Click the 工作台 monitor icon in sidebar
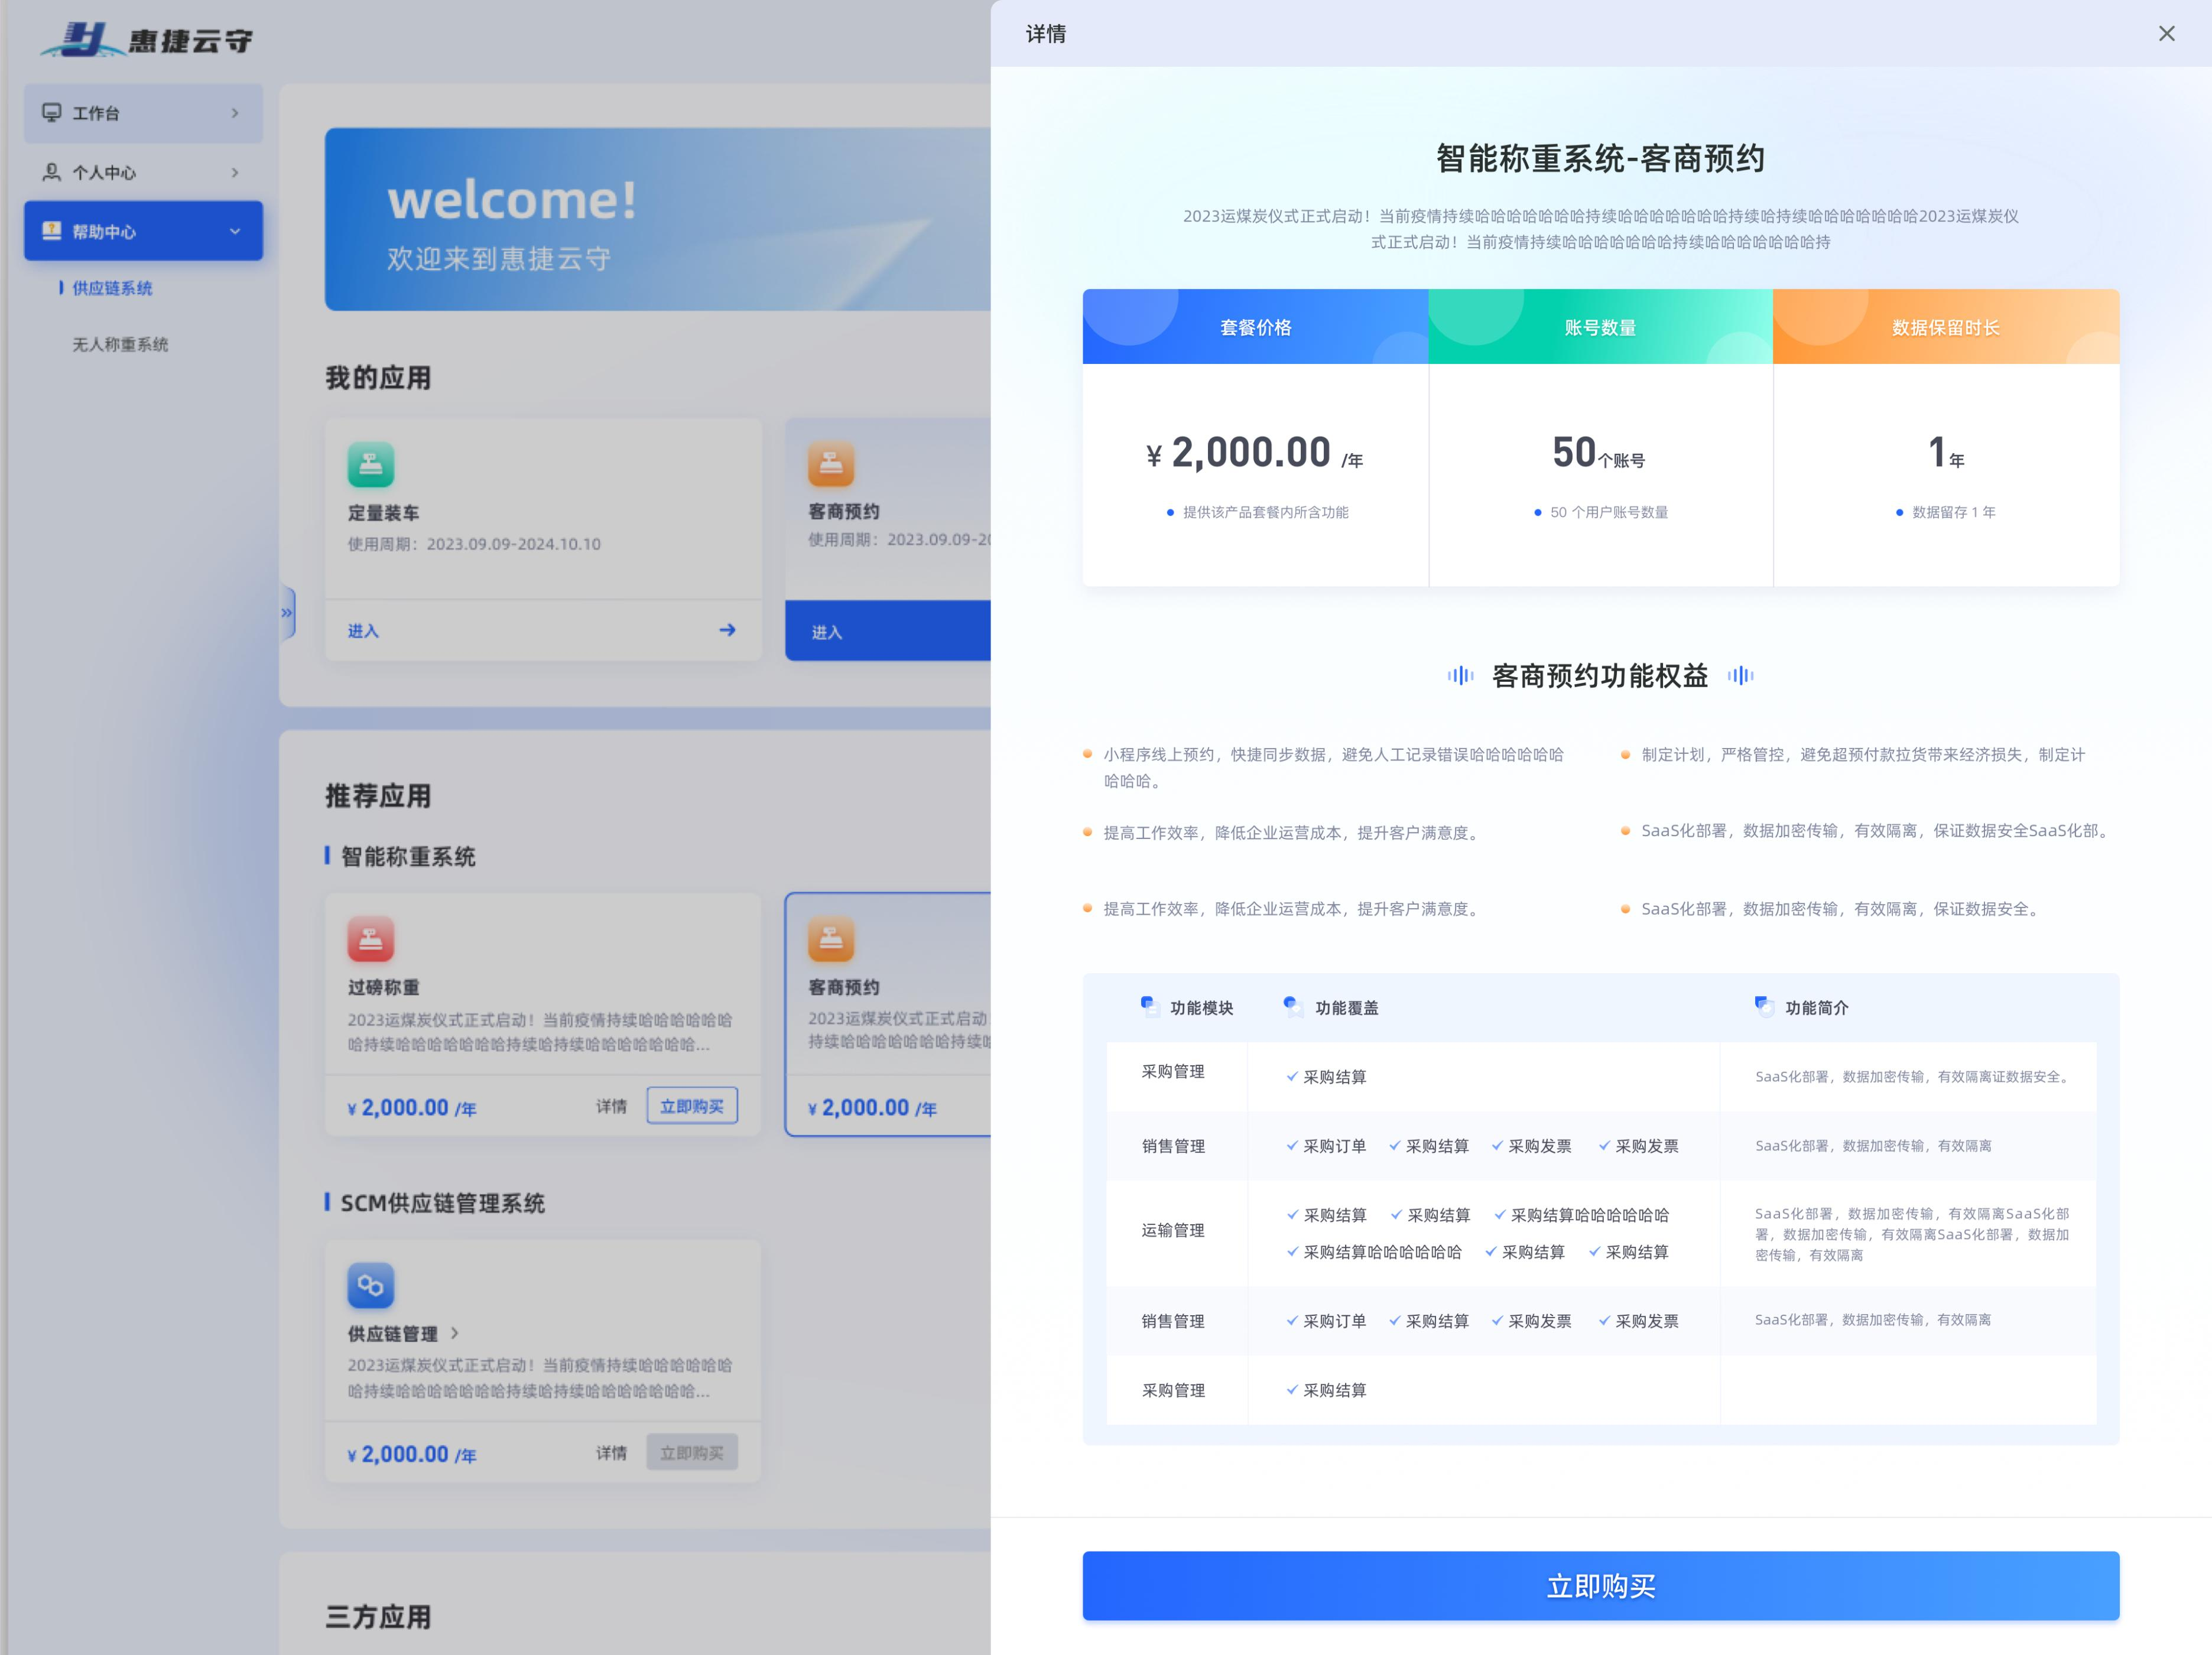This screenshot has height=1655, width=2212. tap(53, 113)
